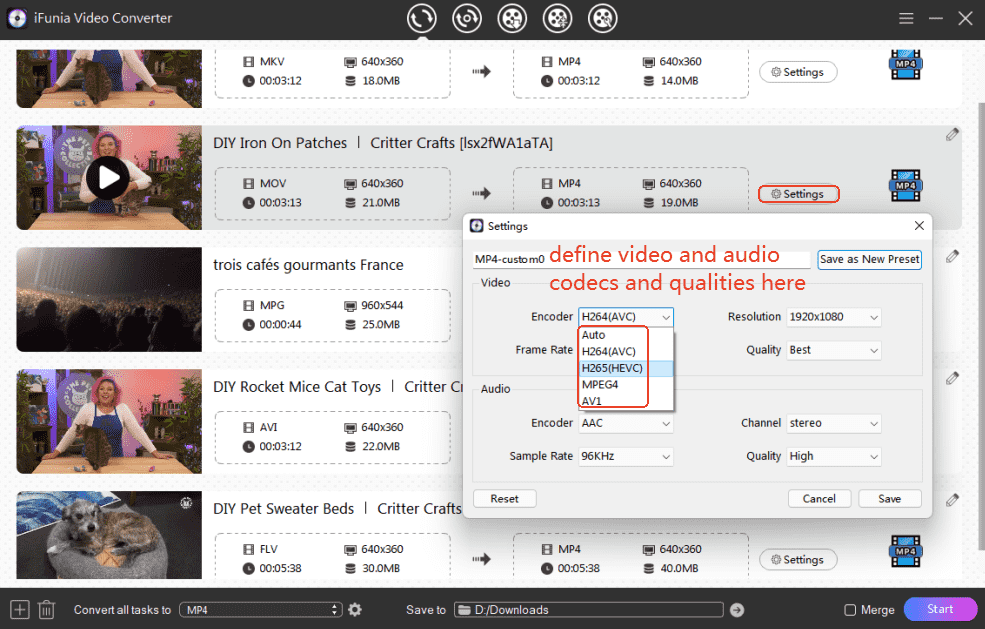985x629 pixels.
Task: Click the MP4 format icon for Iron On Patches
Action: (x=905, y=187)
